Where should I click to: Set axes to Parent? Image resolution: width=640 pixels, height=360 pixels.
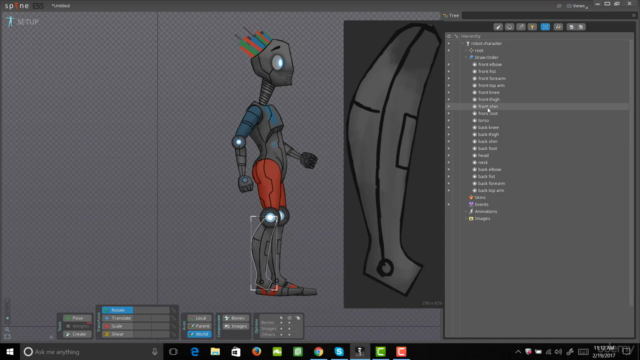(199, 326)
